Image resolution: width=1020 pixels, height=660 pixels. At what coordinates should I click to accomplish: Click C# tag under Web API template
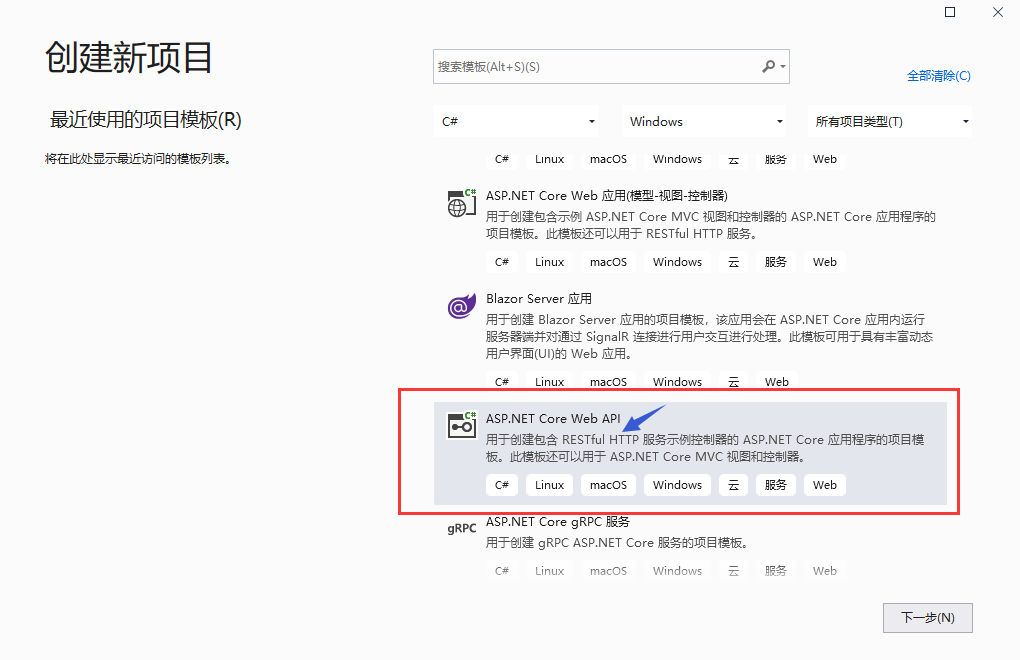tap(502, 485)
